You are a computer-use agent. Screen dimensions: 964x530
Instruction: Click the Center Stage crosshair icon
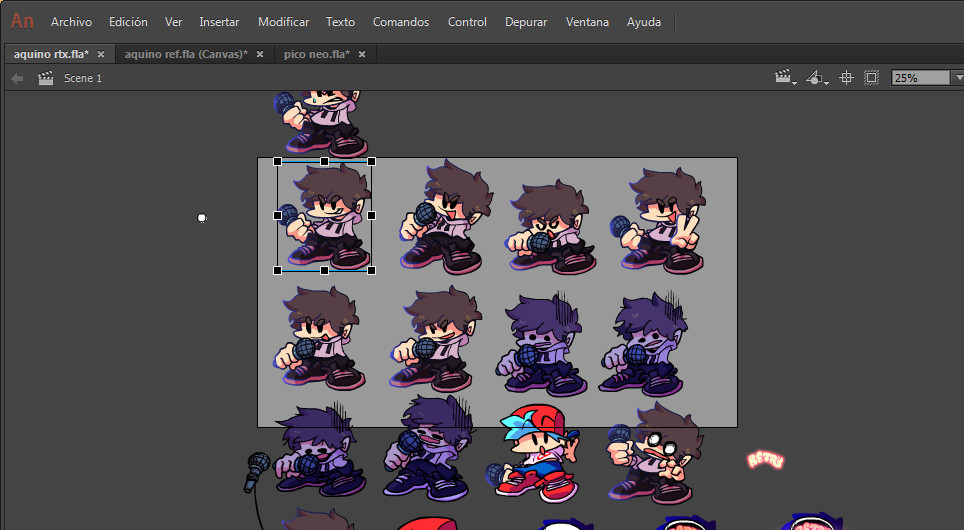click(x=846, y=78)
